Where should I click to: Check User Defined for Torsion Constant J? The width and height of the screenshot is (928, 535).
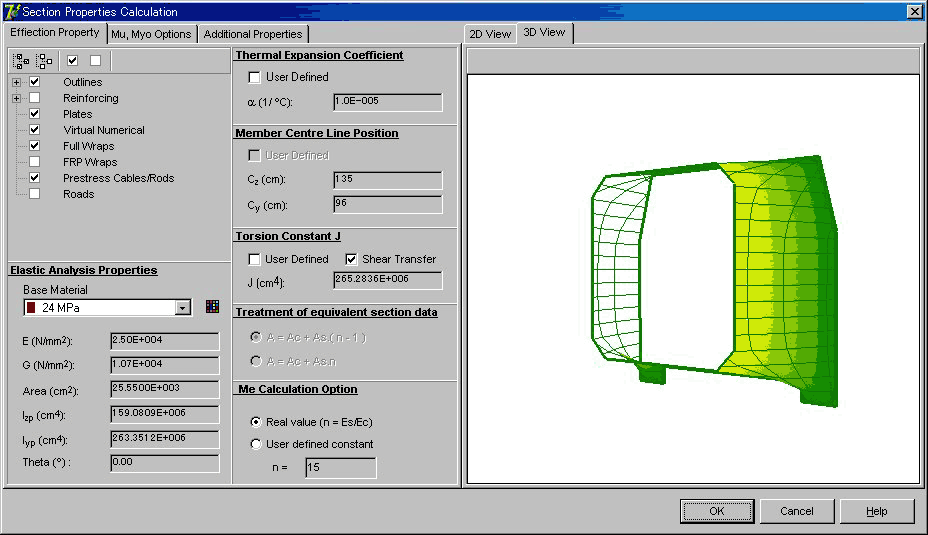point(254,259)
